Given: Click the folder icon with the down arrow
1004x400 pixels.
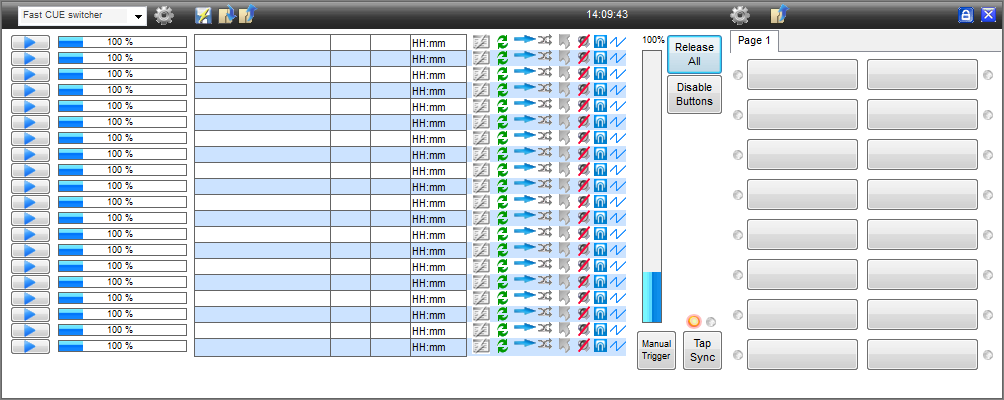Looking at the screenshot, I should tap(227, 15).
